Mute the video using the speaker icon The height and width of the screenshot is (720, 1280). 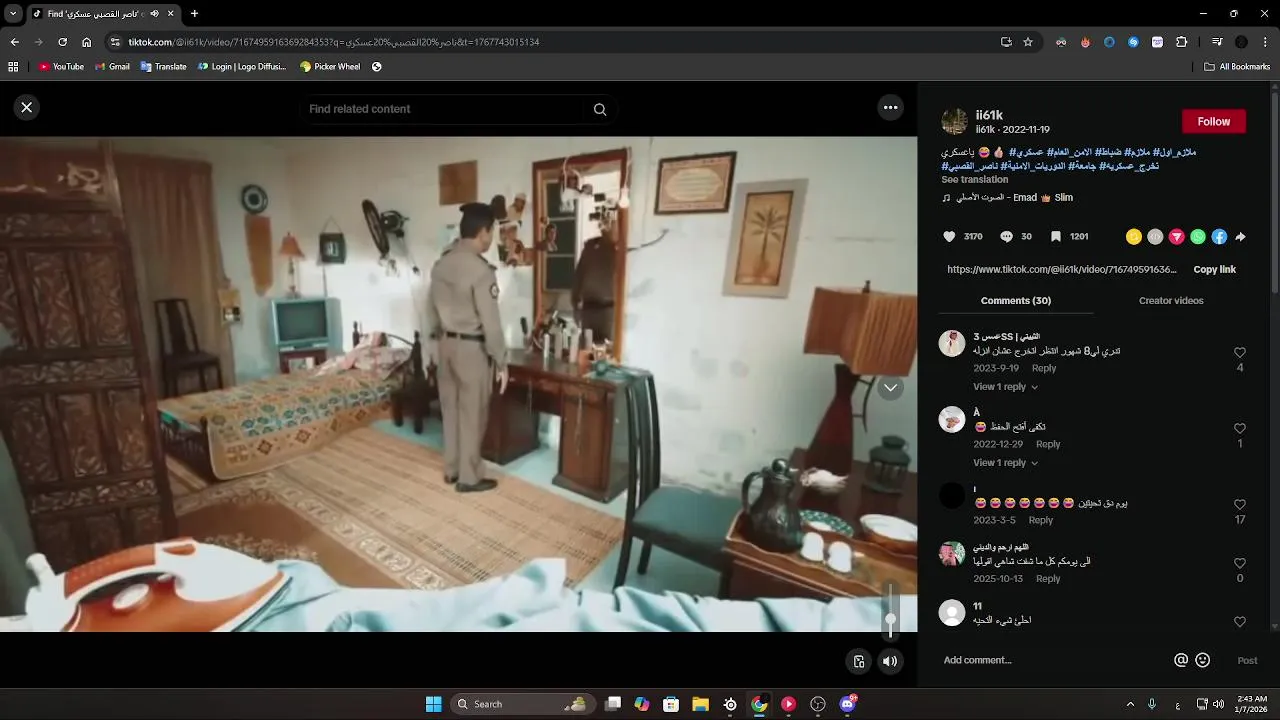click(x=890, y=661)
